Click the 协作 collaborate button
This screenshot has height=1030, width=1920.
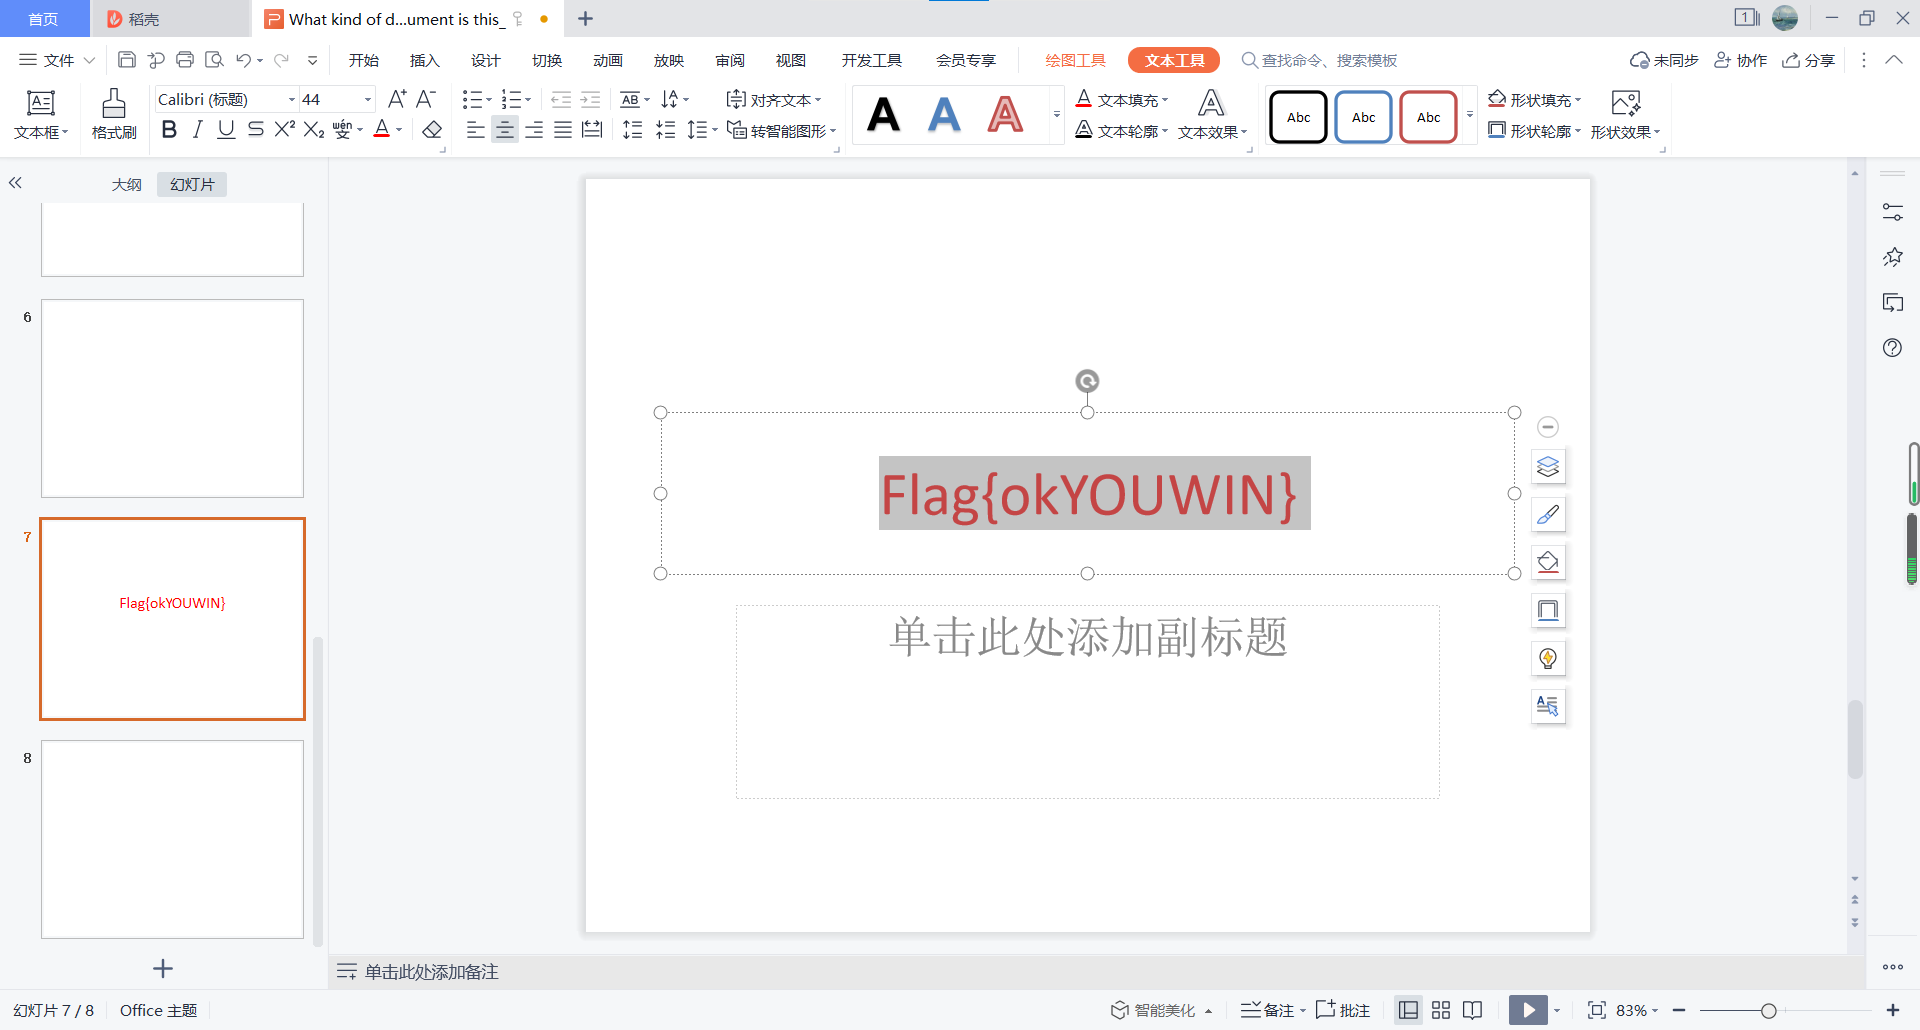(x=1741, y=61)
